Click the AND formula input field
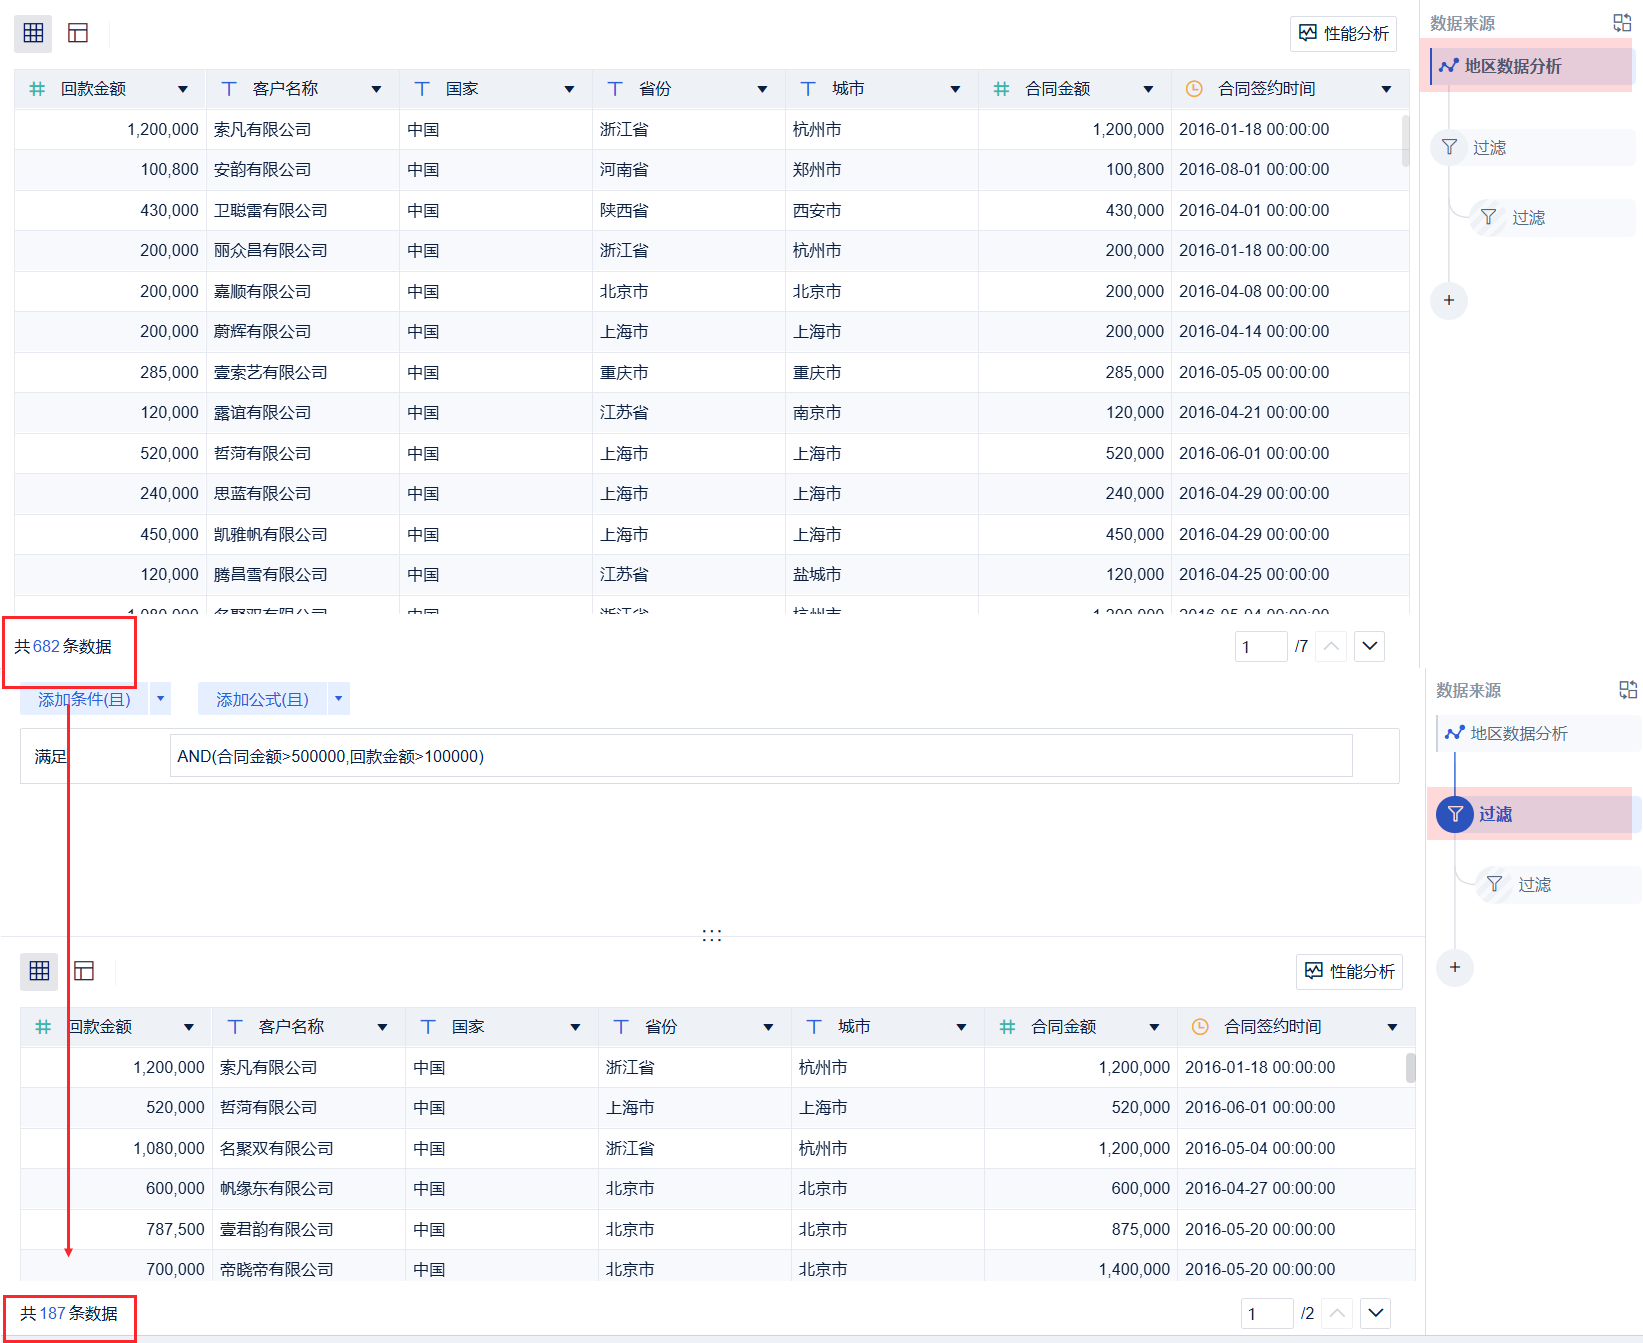 click(761, 756)
